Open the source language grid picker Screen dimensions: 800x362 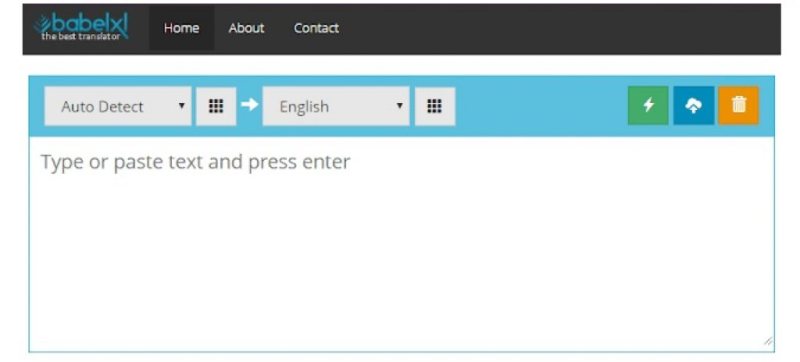[216, 106]
